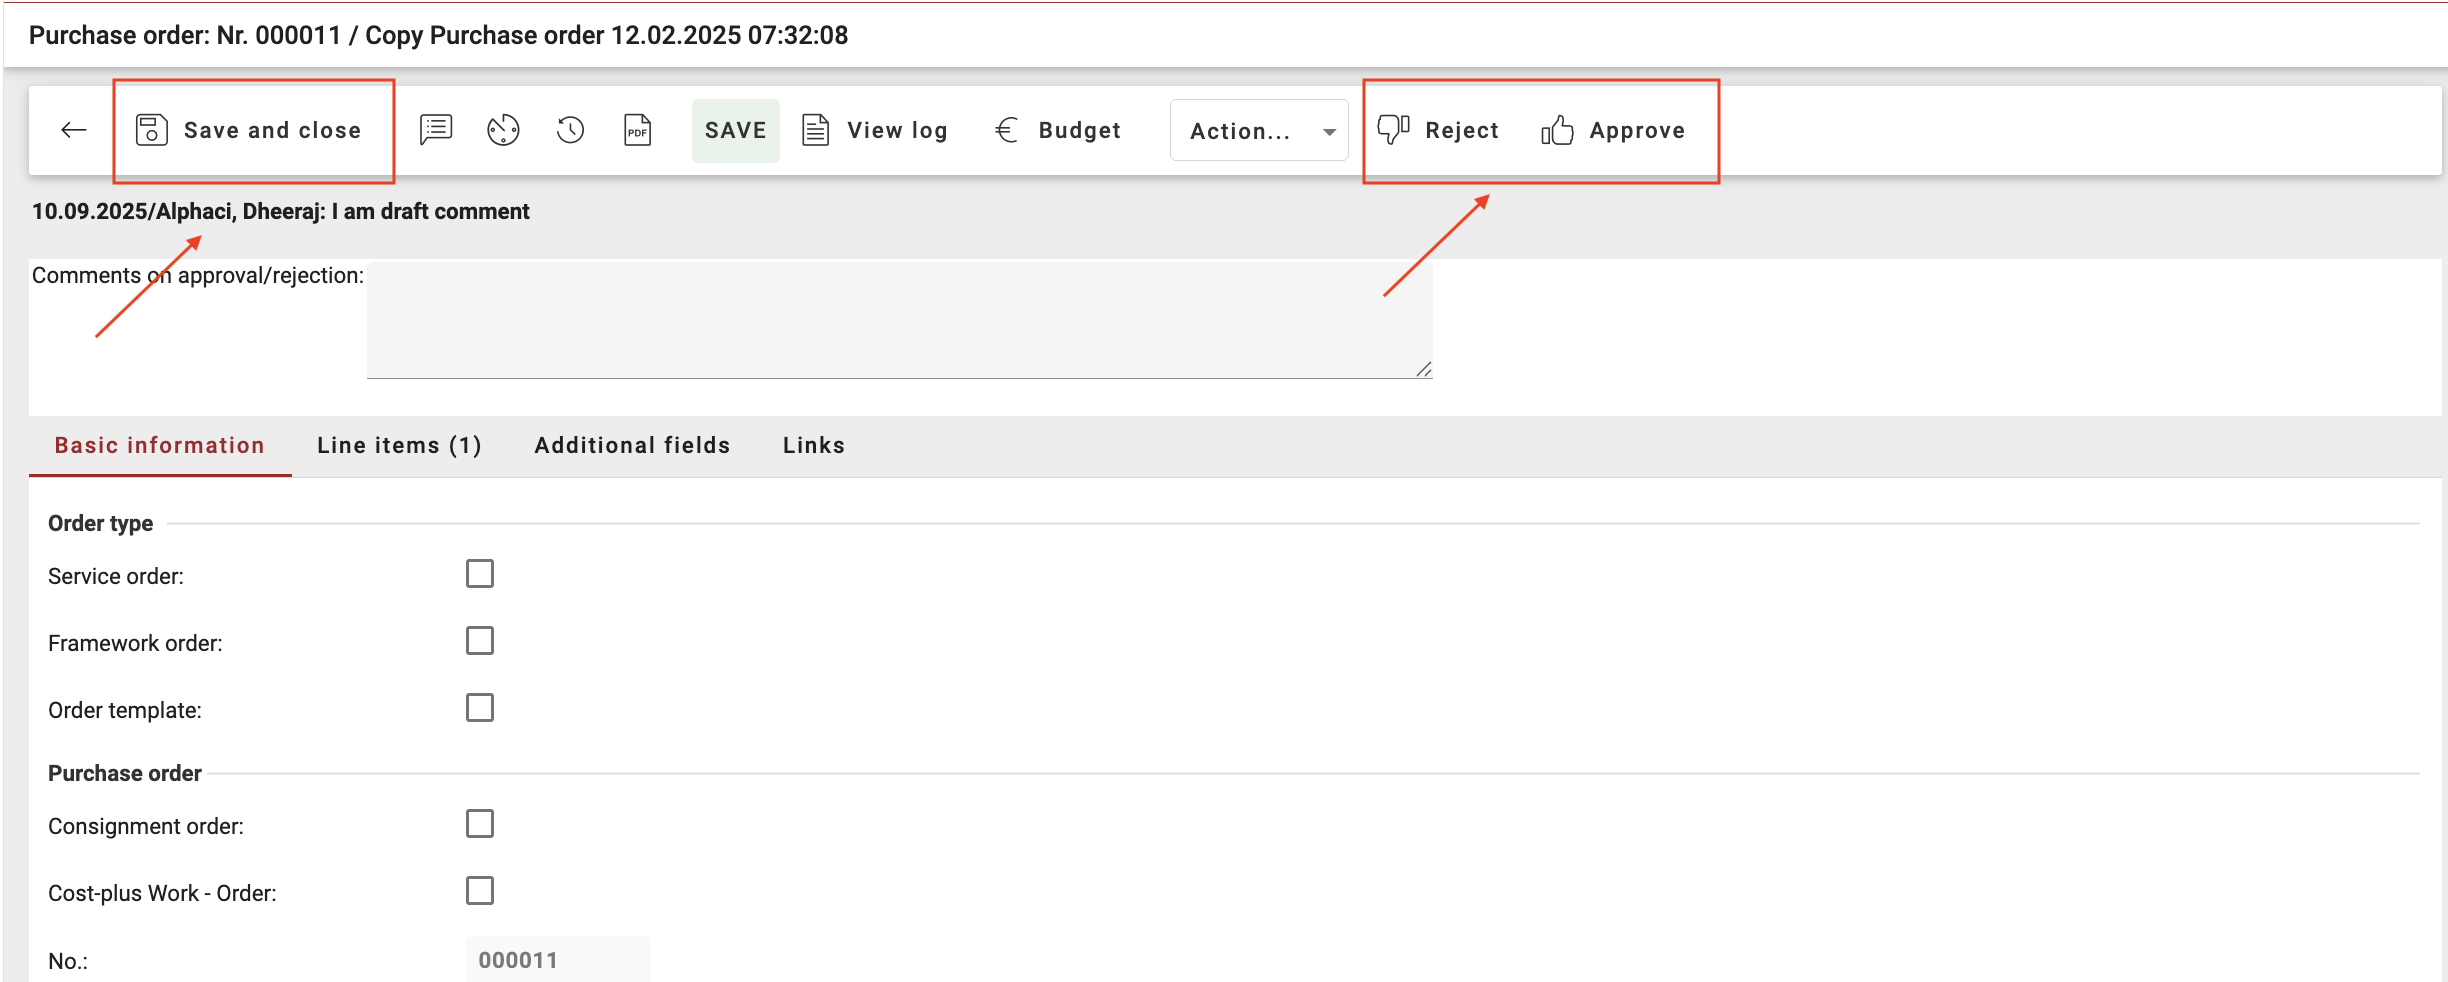The image size is (2448, 982).
Task: Open the Additional fields tab
Action: (x=632, y=445)
